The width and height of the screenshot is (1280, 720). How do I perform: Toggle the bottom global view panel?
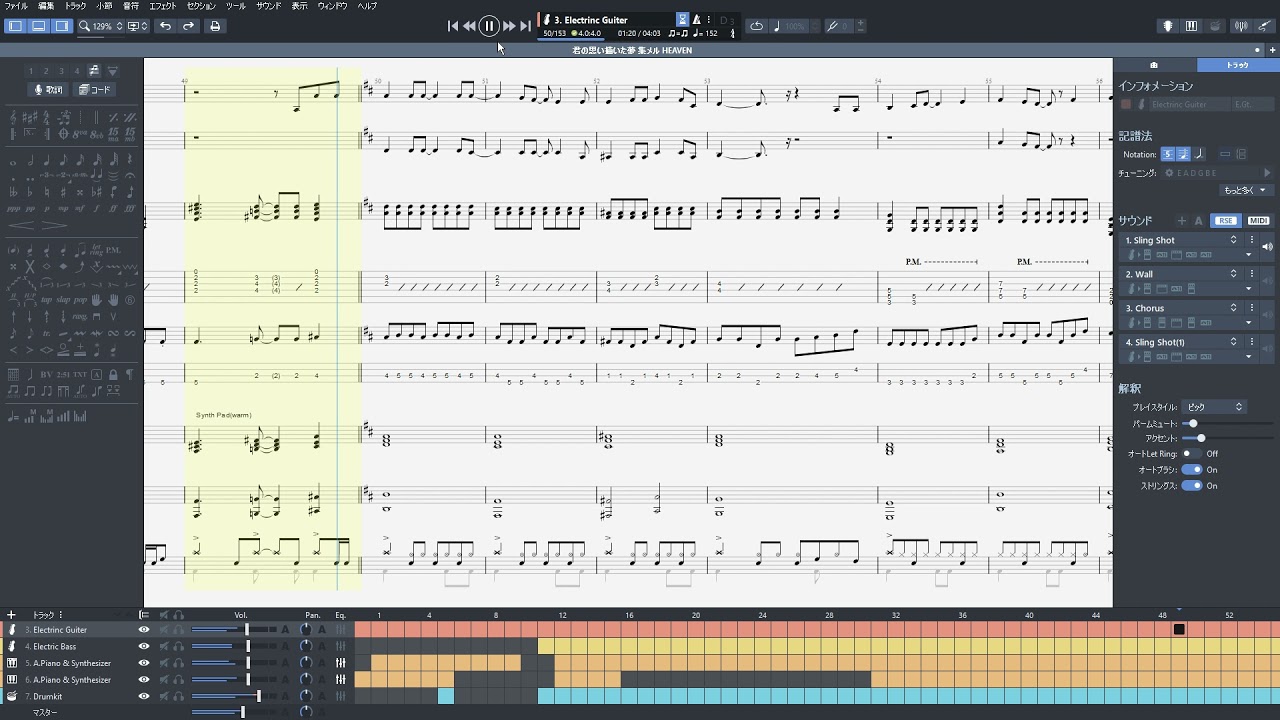coord(38,26)
